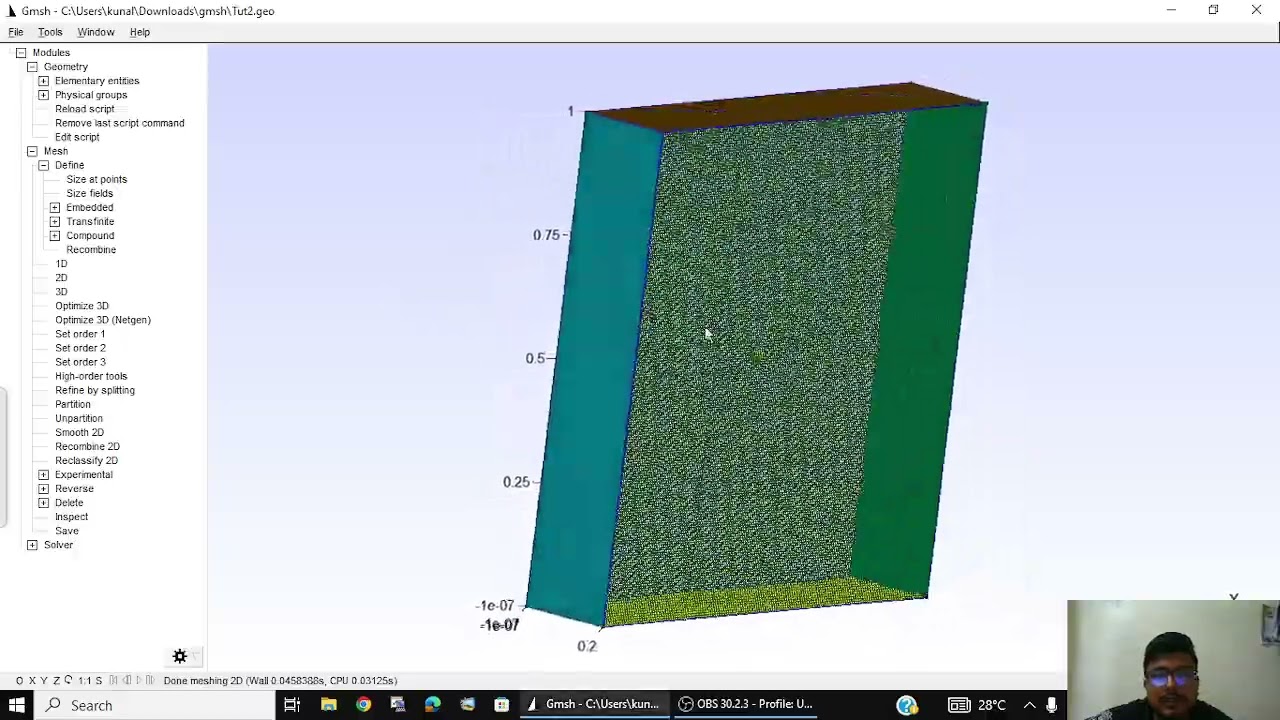Click High-order tools
Viewport: 1280px width, 720px height.
91,376
